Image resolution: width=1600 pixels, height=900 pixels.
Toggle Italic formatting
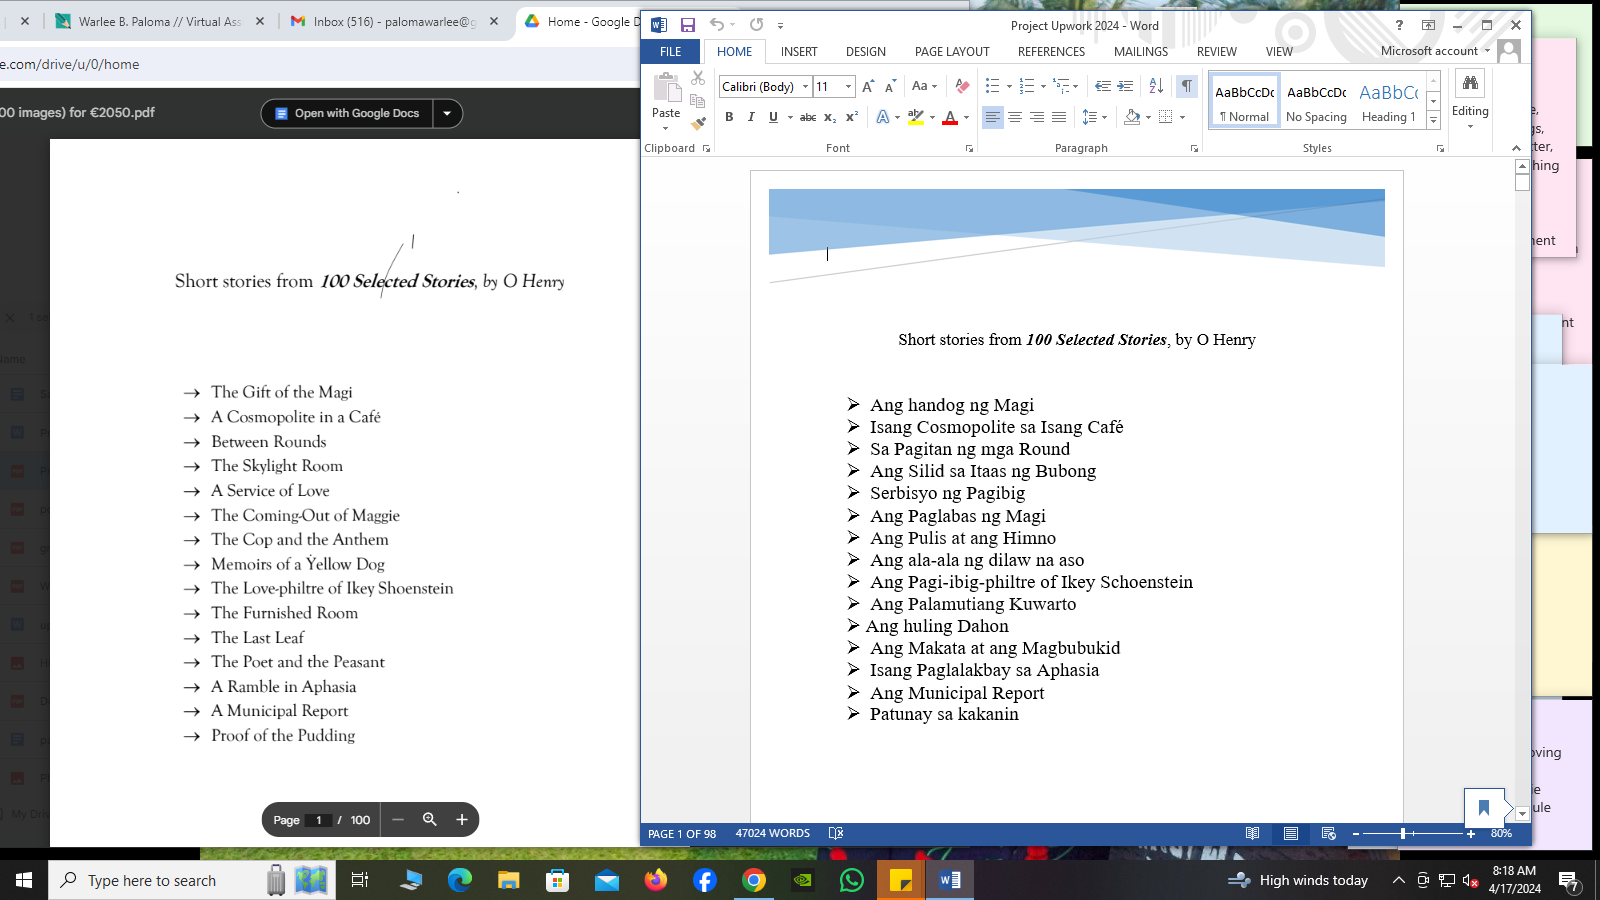751,117
